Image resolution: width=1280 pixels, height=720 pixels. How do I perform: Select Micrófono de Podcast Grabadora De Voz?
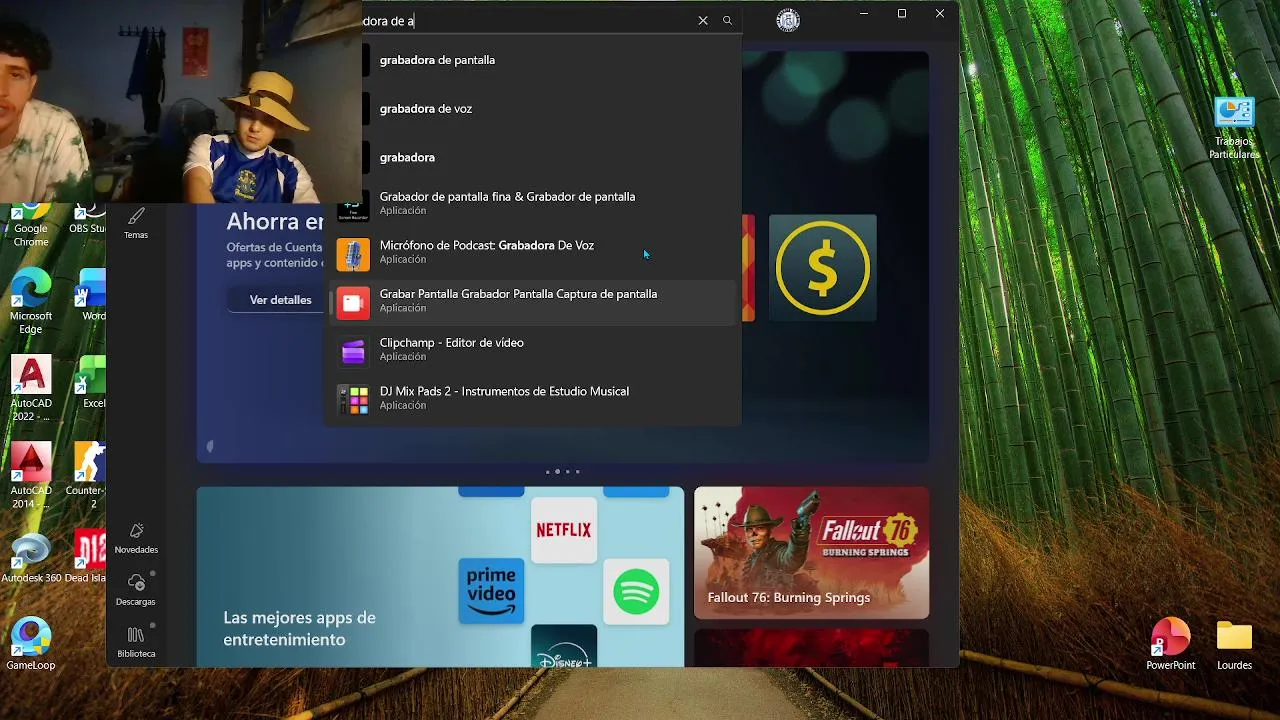(534, 252)
